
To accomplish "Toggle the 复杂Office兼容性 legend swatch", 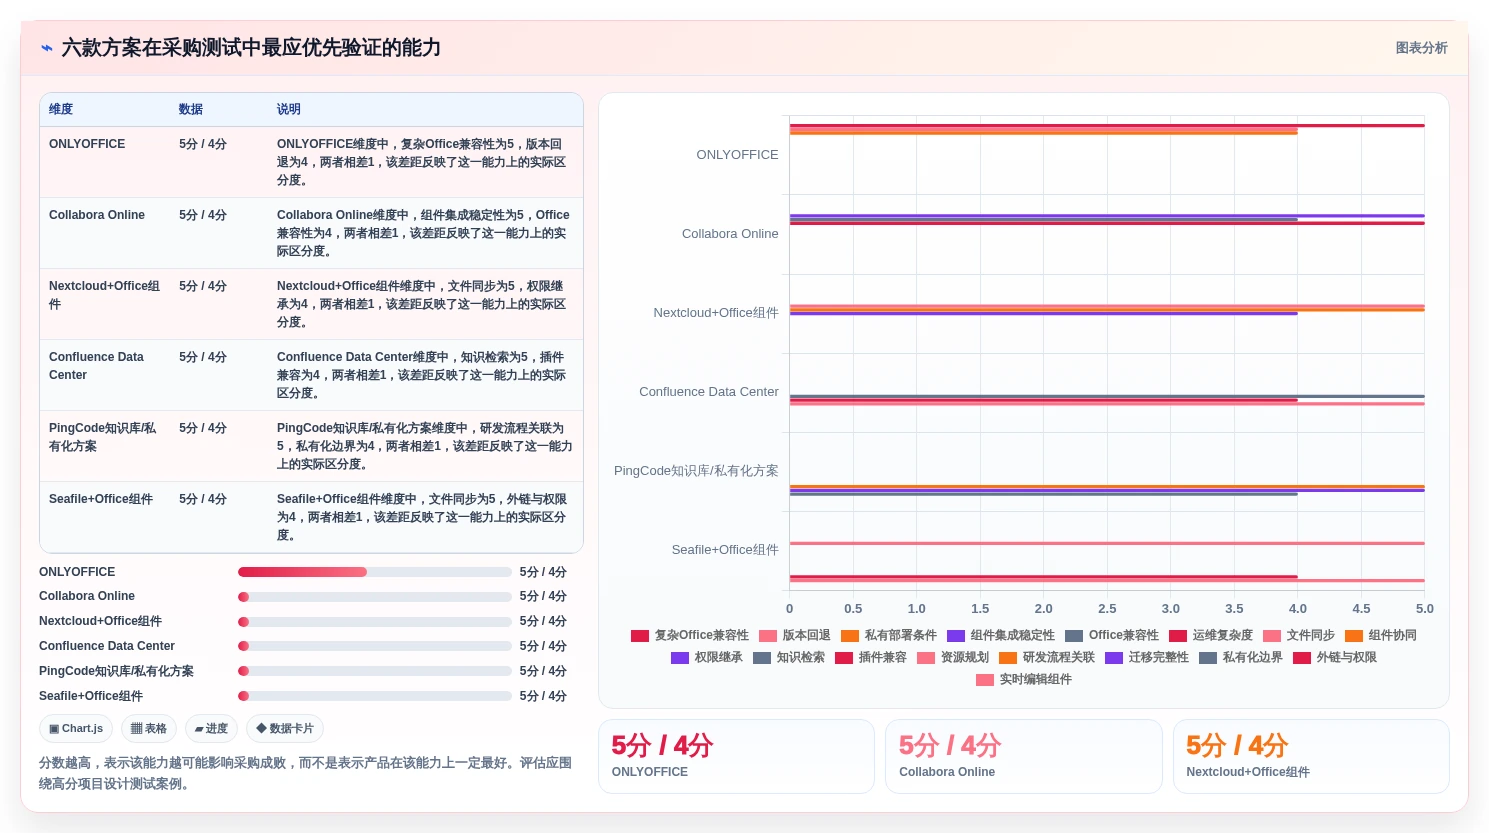I will [x=640, y=635].
